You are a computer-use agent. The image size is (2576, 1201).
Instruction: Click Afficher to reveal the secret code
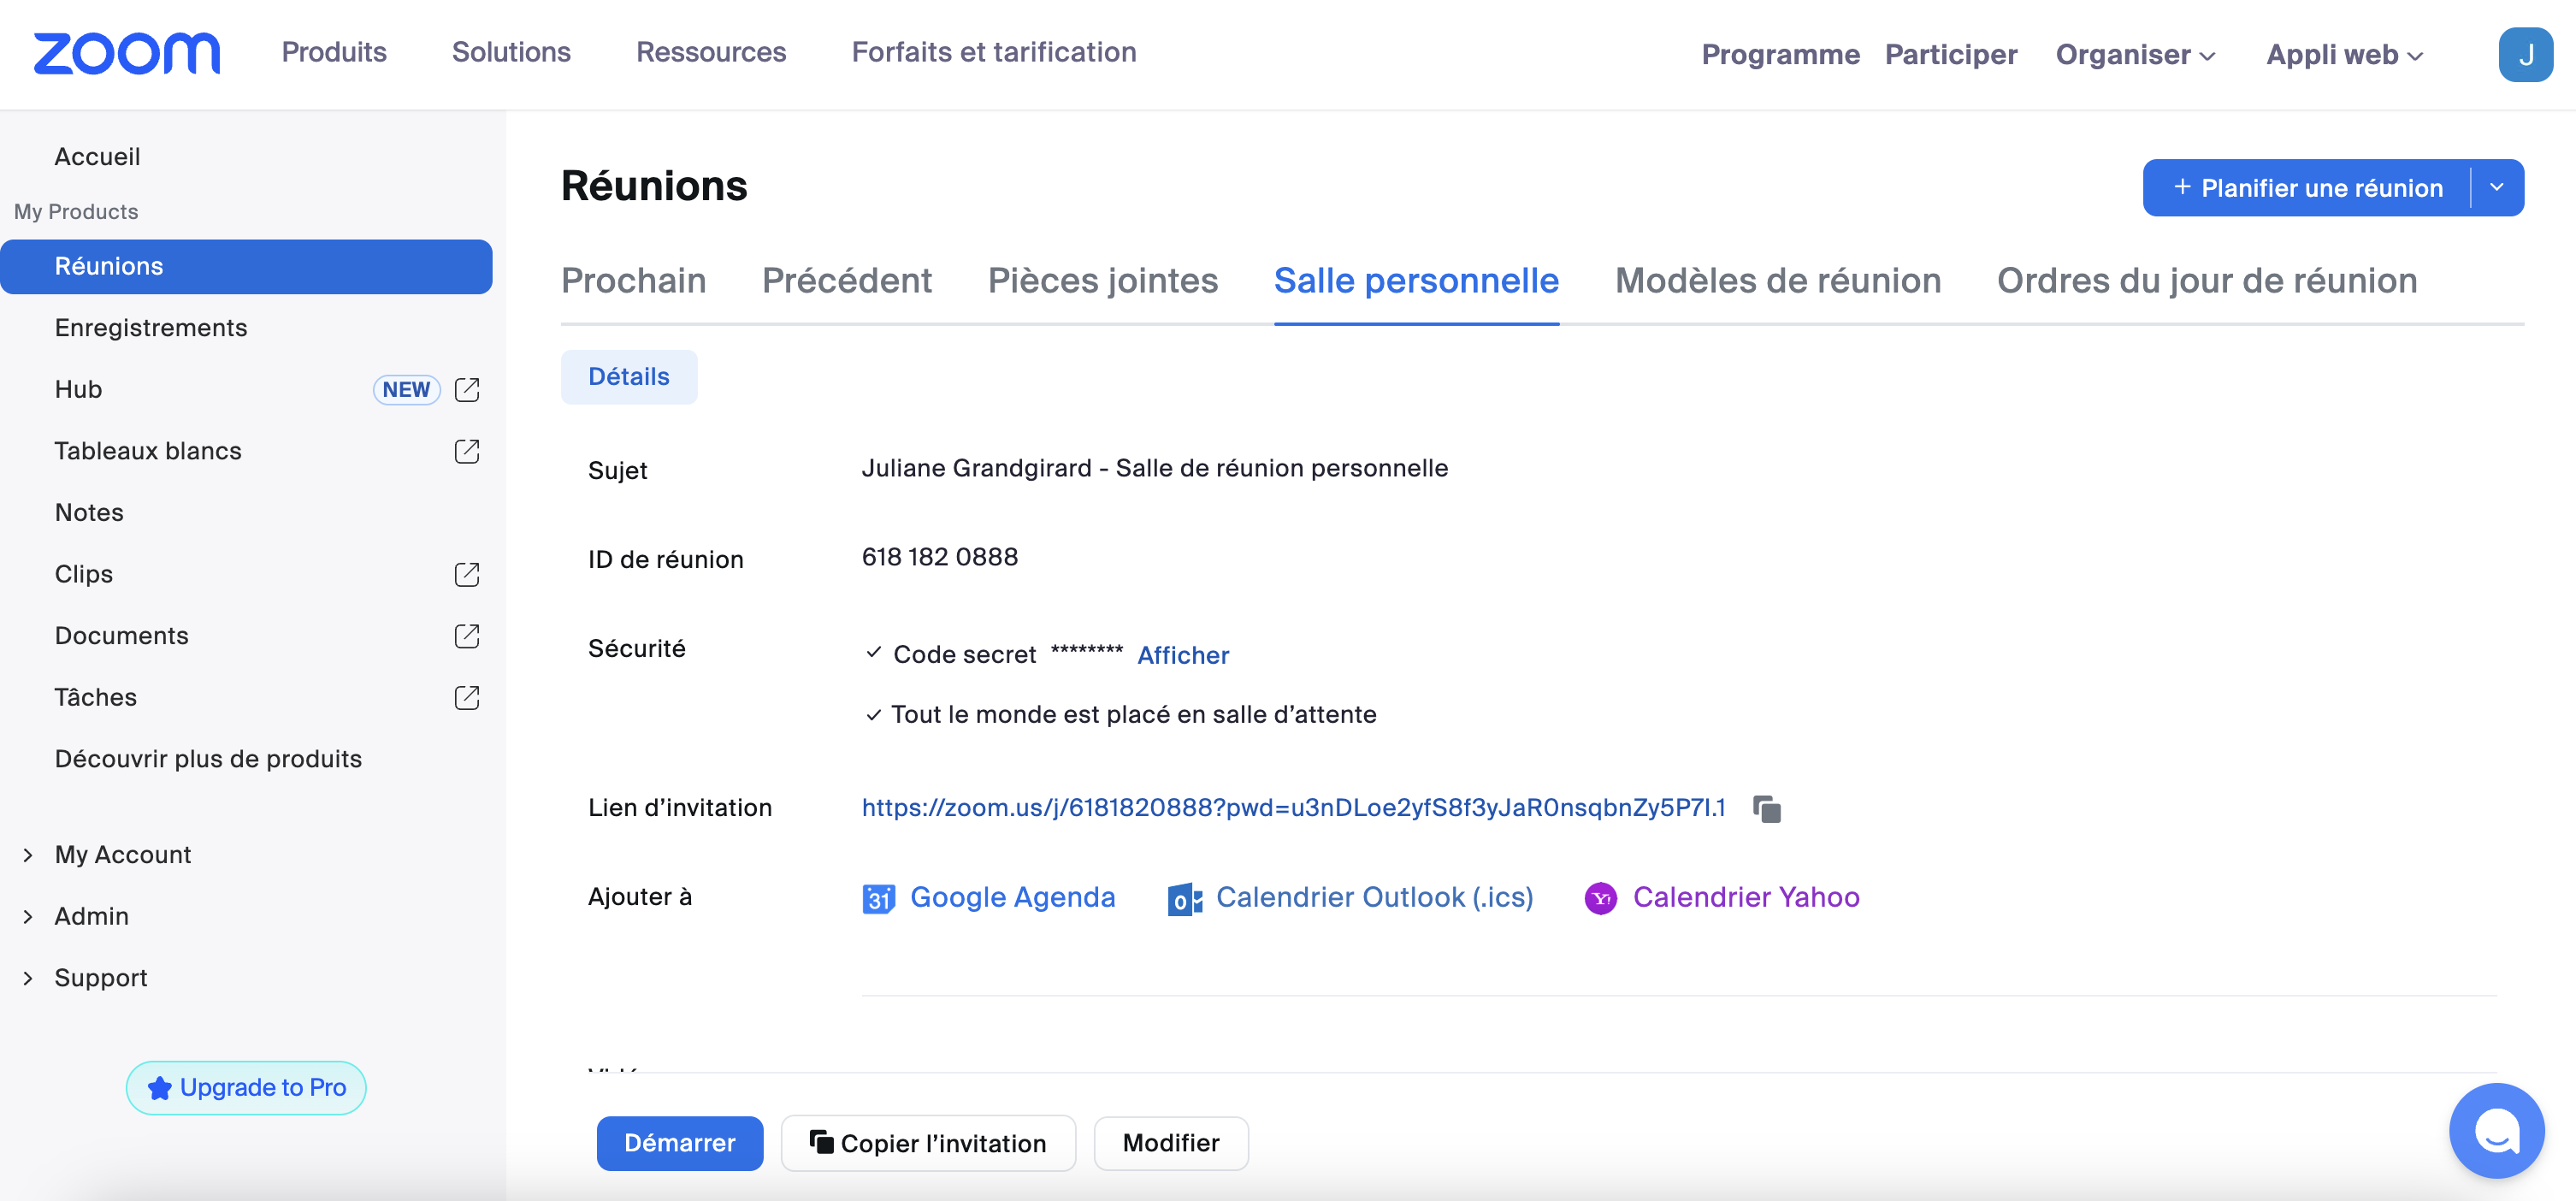(x=1182, y=655)
